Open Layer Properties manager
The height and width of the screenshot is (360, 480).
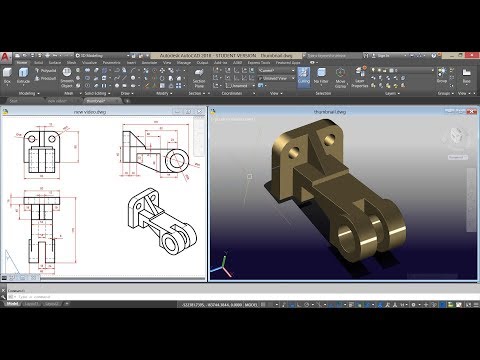pyautogui.click(x=360, y=78)
